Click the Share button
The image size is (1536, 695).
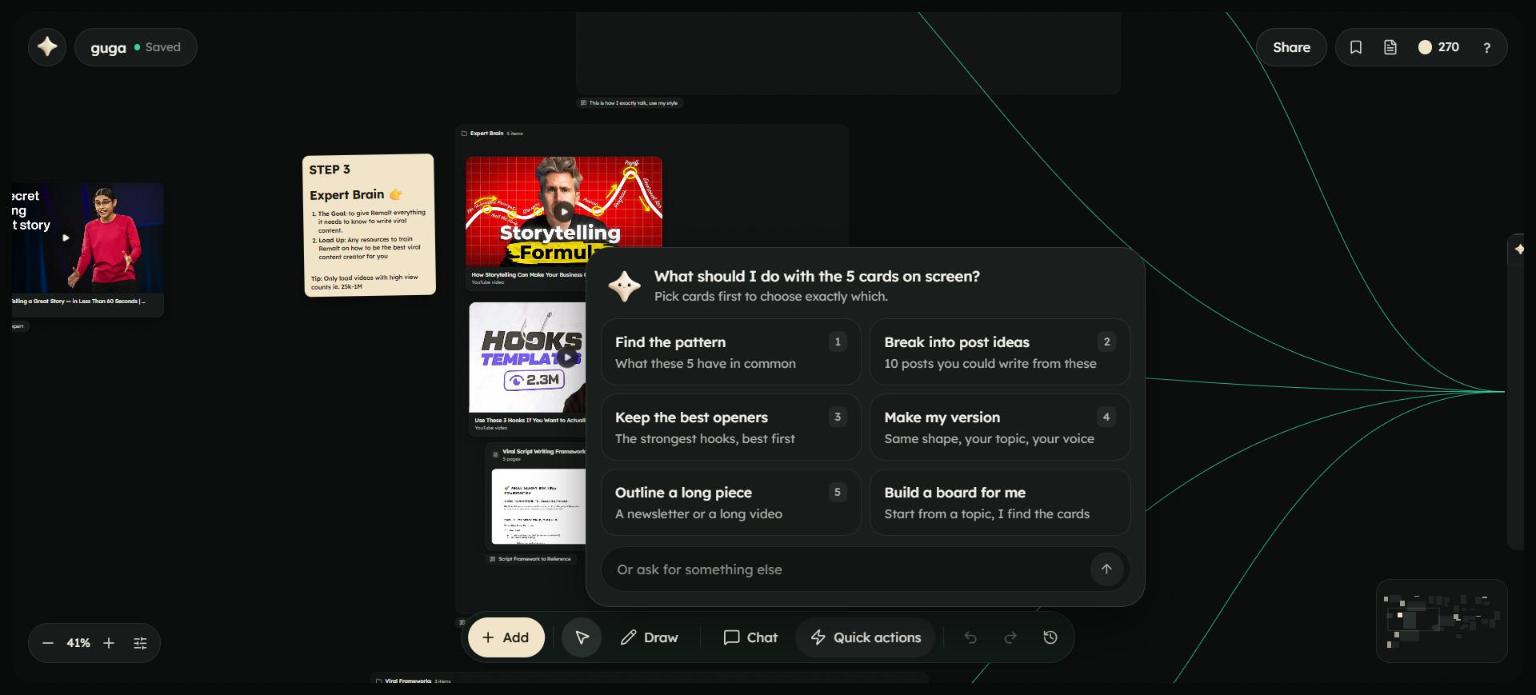click(x=1291, y=47)
